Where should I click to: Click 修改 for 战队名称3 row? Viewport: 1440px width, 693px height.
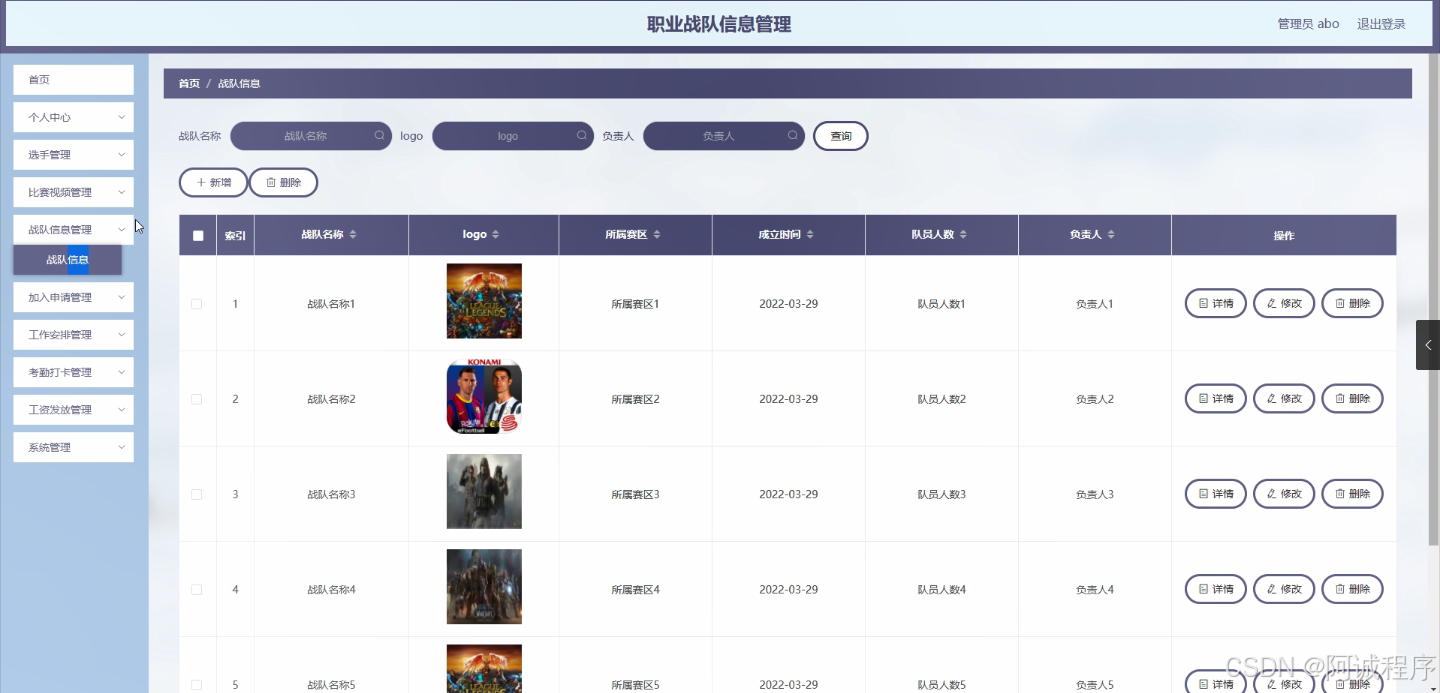(1284, 494)
